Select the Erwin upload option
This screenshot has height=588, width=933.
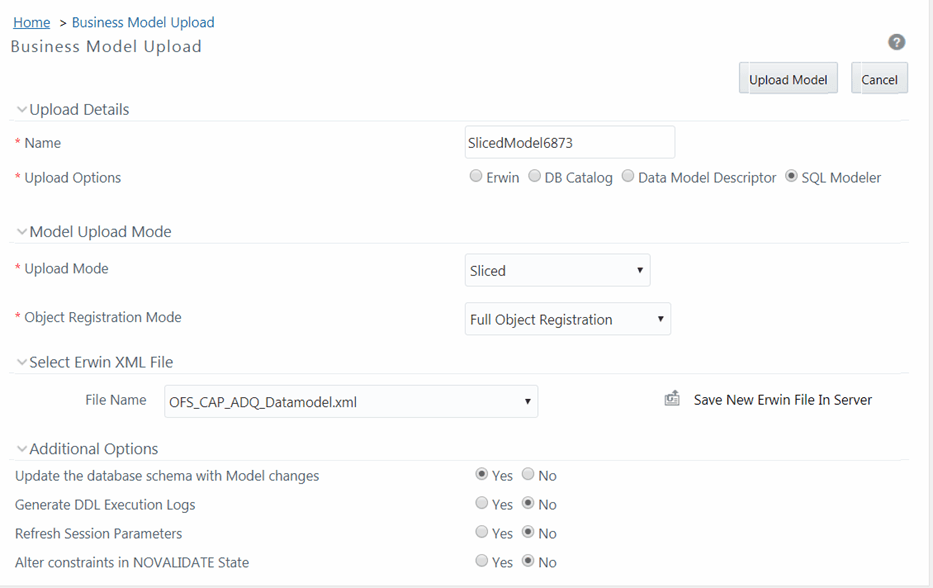(476, 175)
